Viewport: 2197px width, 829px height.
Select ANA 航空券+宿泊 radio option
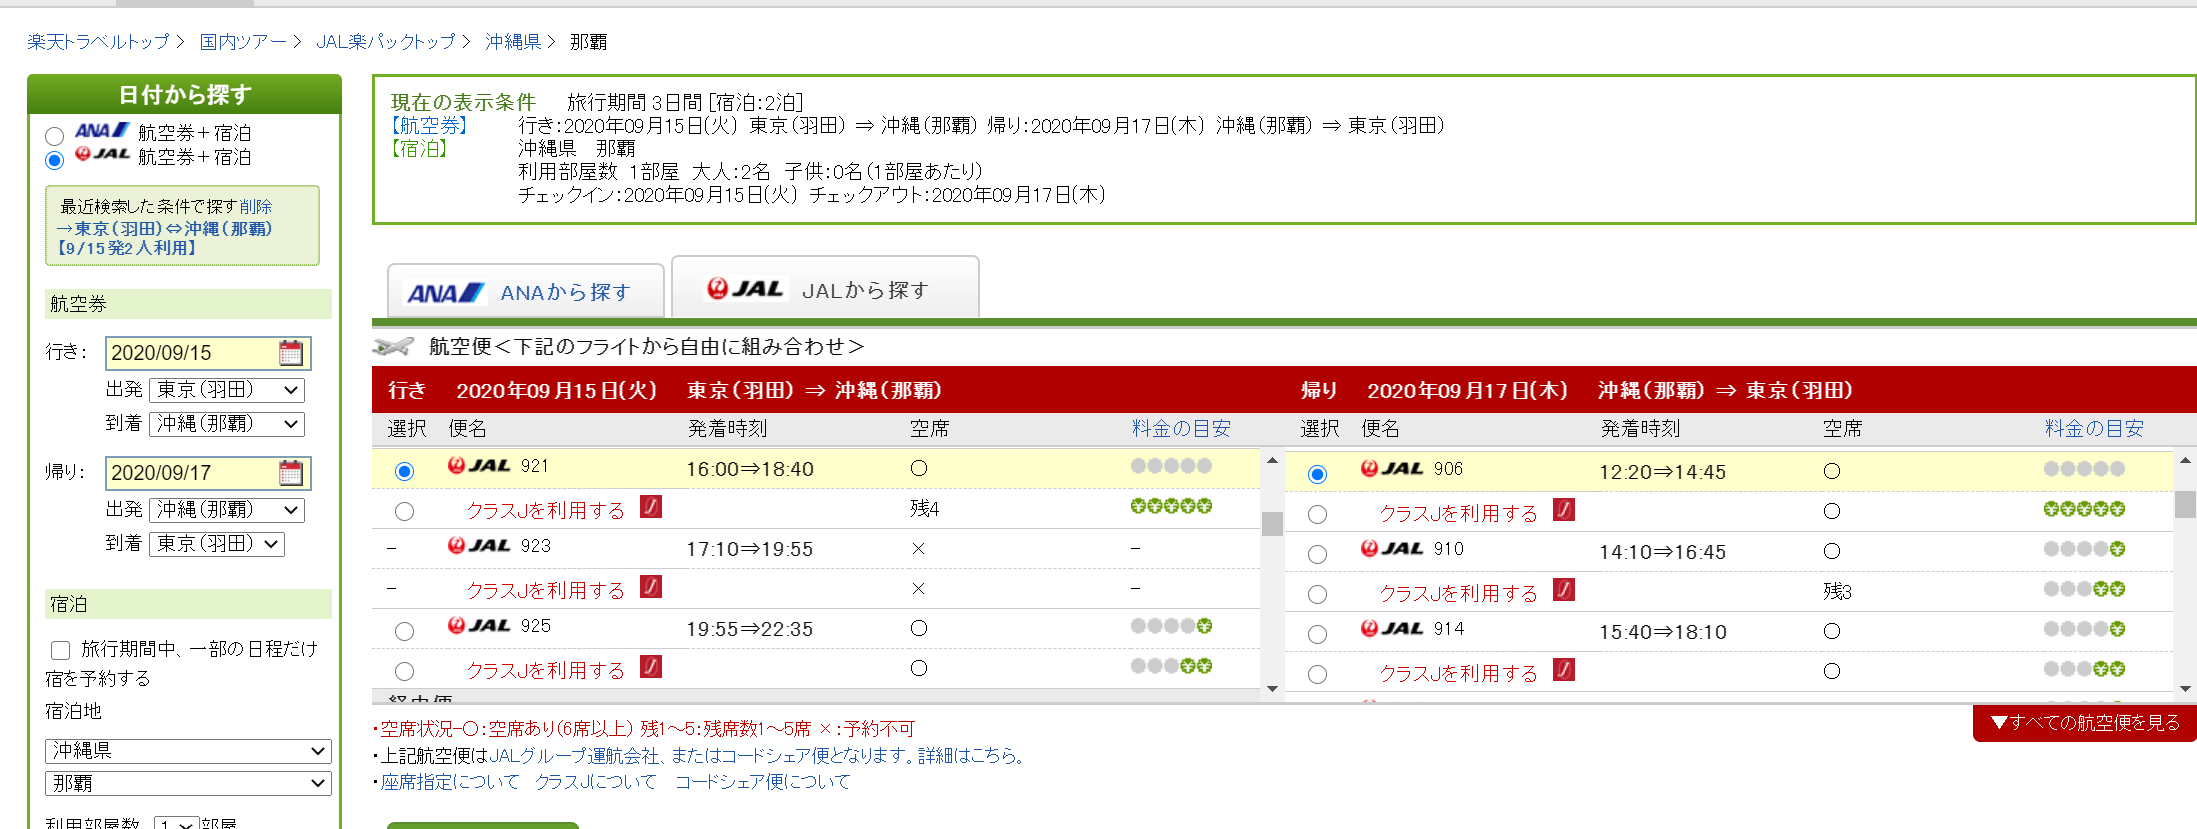pyautogui.click(x=55, y=135)
